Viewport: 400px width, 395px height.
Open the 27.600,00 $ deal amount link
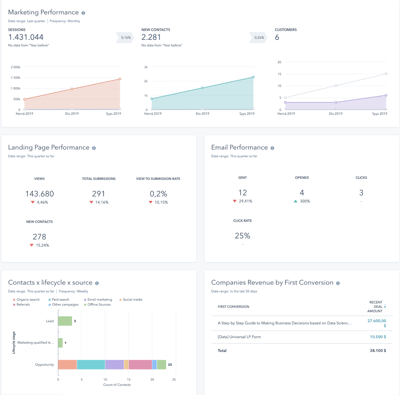(377, 323)
